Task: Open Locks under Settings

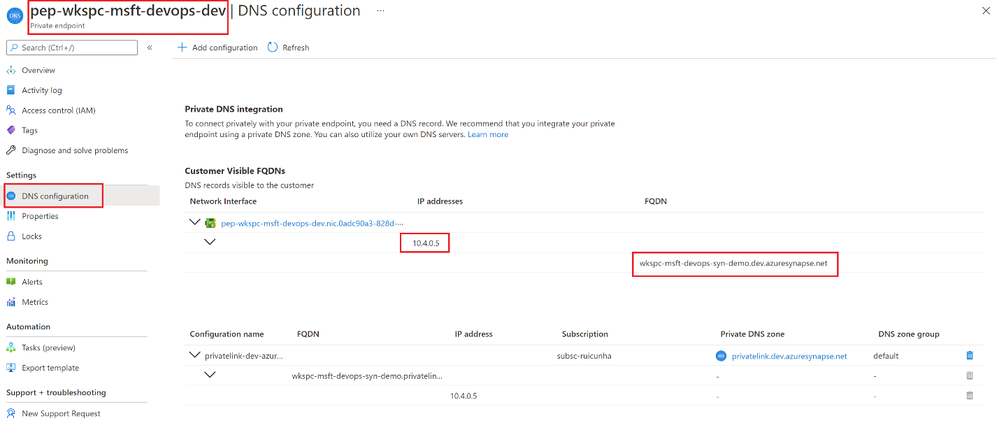Action: click(32, 236)
